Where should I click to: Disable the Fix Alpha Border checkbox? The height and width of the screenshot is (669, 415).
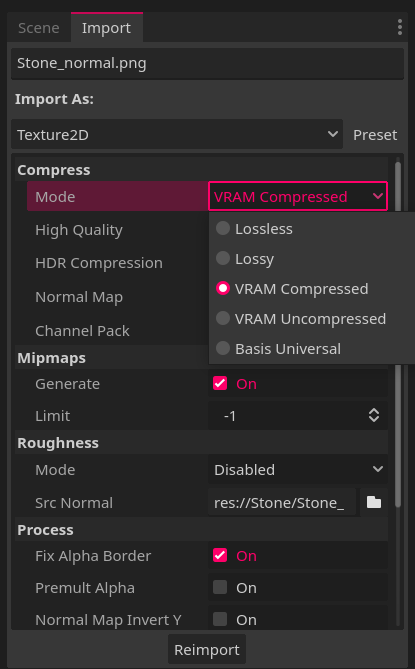(x=220, y=555)
